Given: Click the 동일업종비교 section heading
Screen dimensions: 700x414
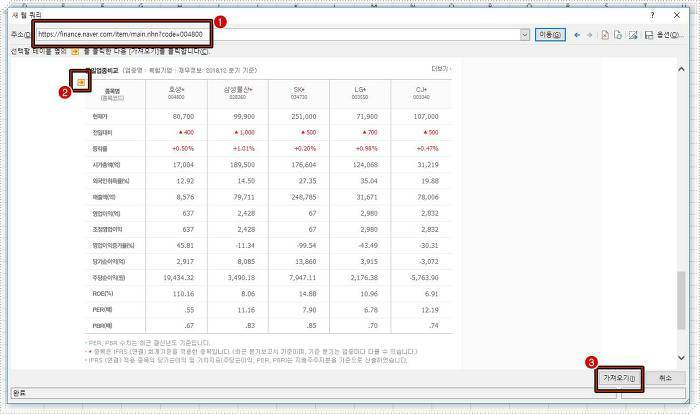Looking at the screenshot, I should (102, 70).
